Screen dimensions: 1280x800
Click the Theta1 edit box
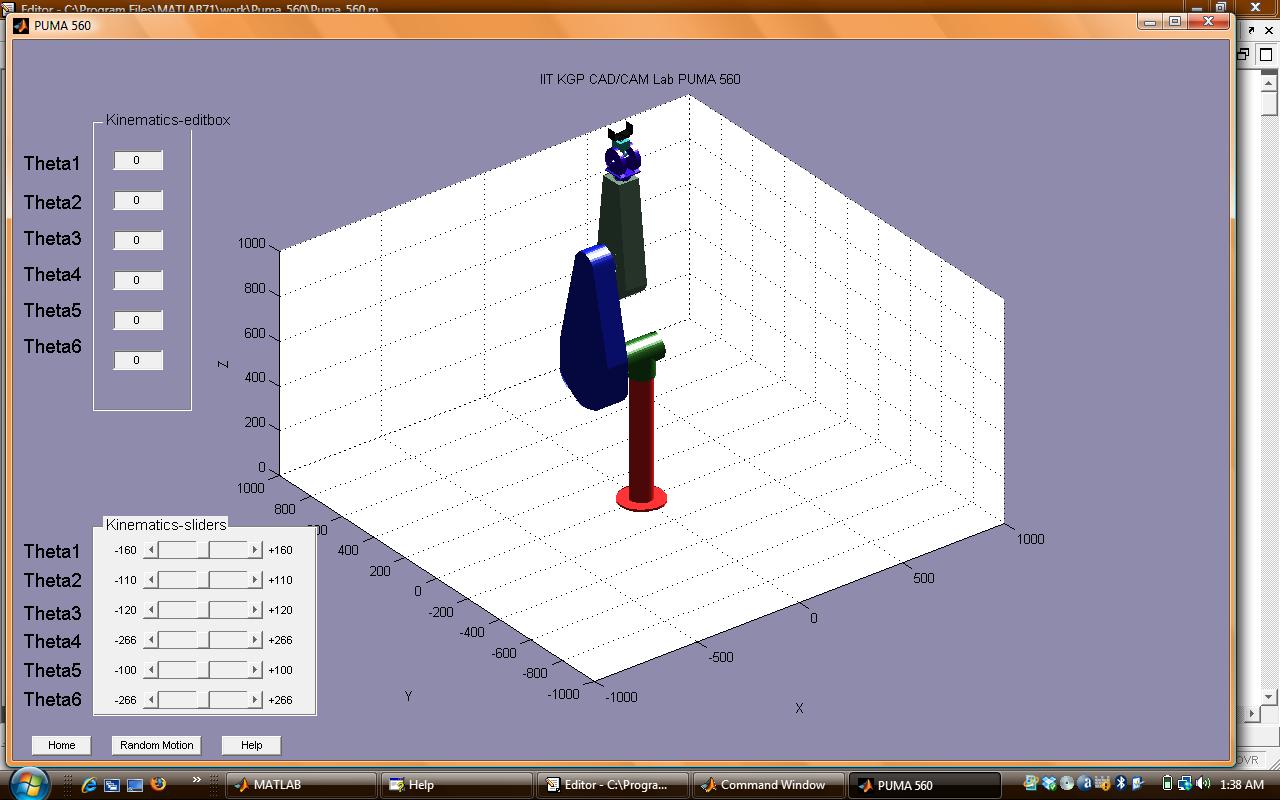coord(137,161)
